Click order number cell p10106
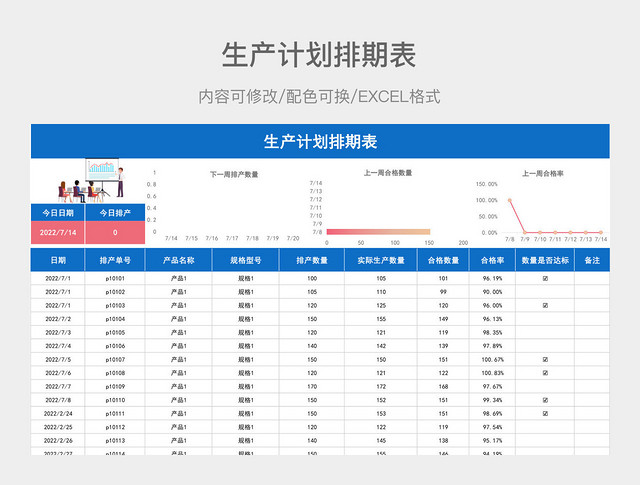 (x=115, y=346)
